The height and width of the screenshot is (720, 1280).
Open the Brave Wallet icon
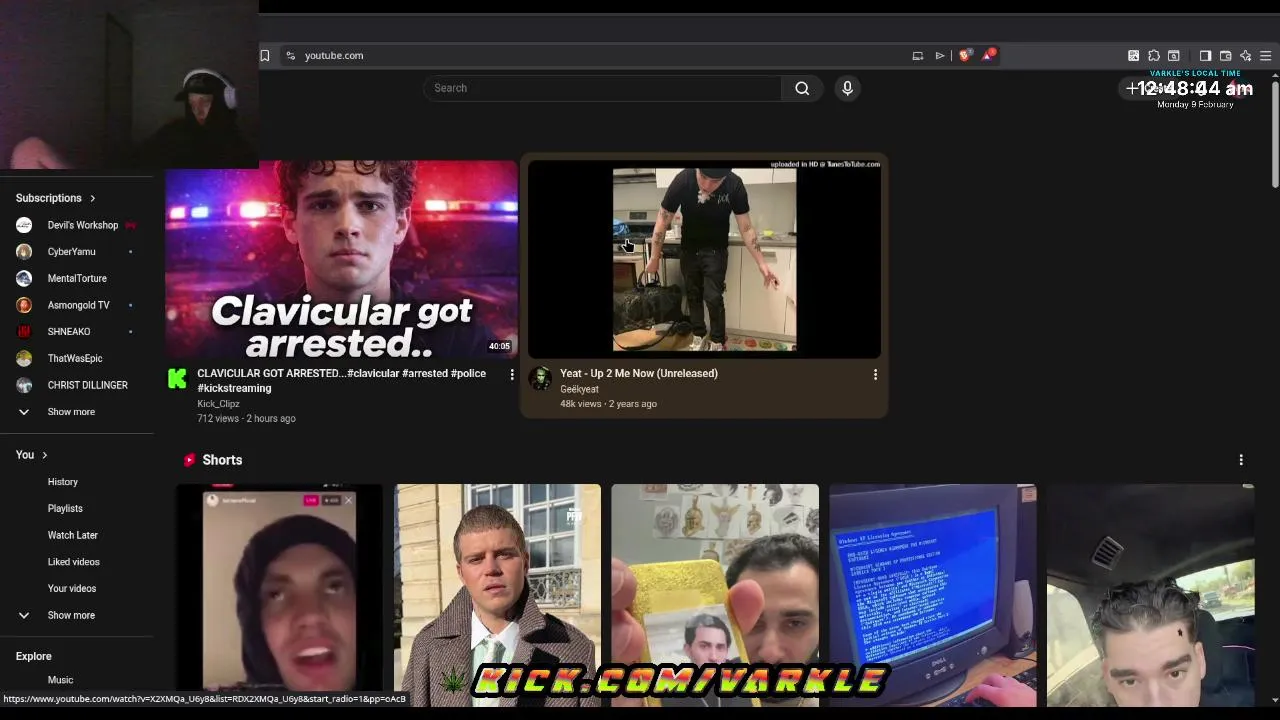[x=1225, y=56]
